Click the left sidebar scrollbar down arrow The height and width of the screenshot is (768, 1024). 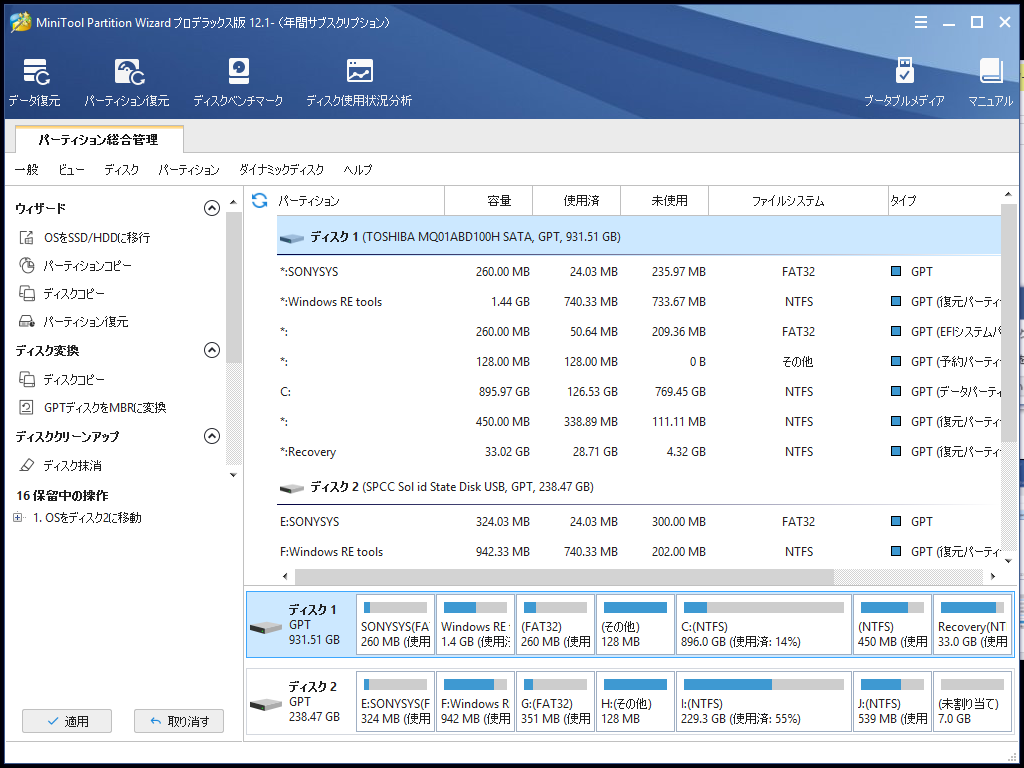click(233, 475)
